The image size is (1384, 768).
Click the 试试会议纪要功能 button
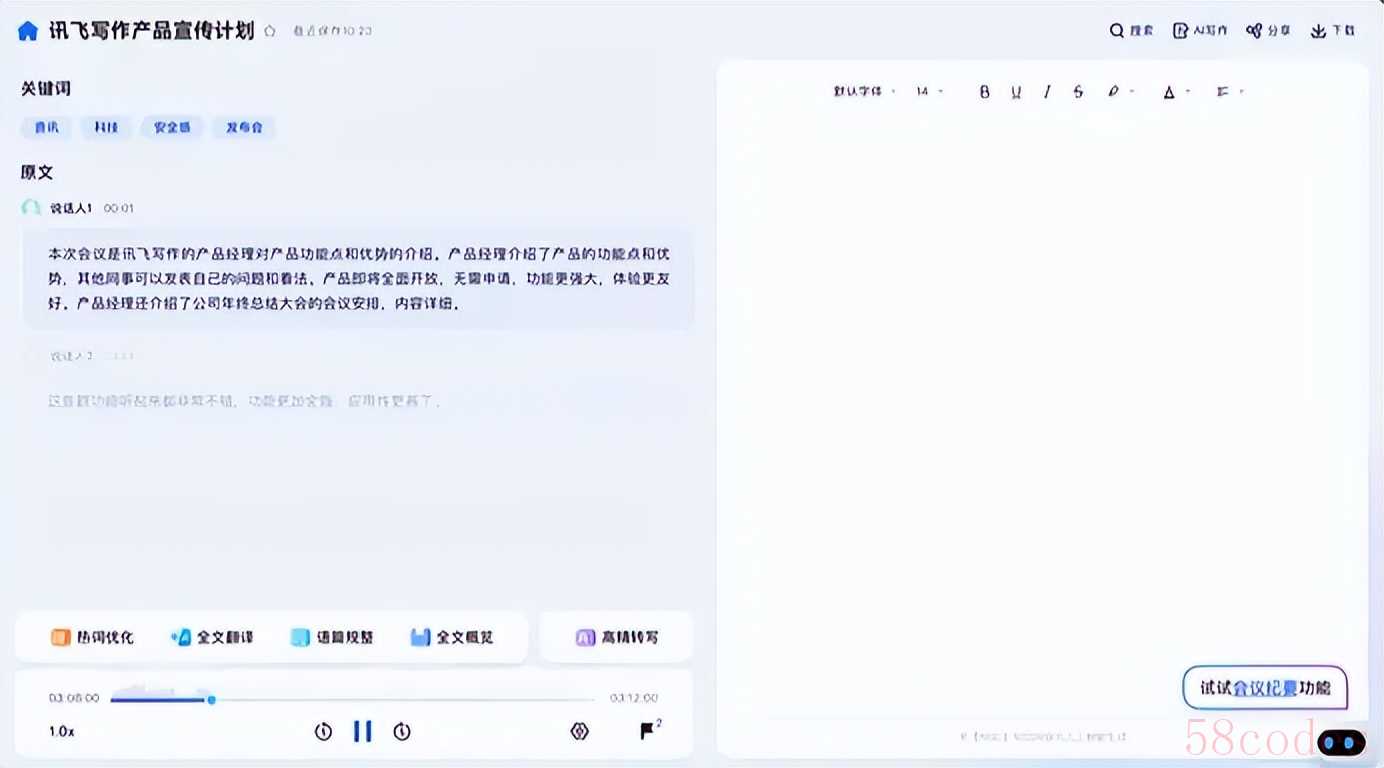[1265, 688]
